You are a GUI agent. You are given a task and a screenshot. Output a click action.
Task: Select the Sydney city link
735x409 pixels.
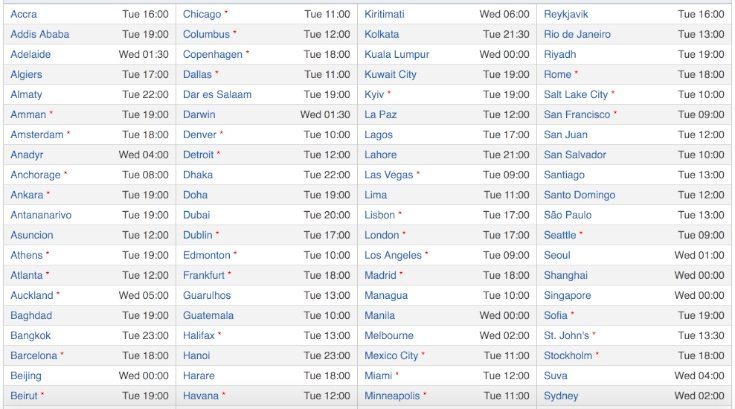[561, 396]
